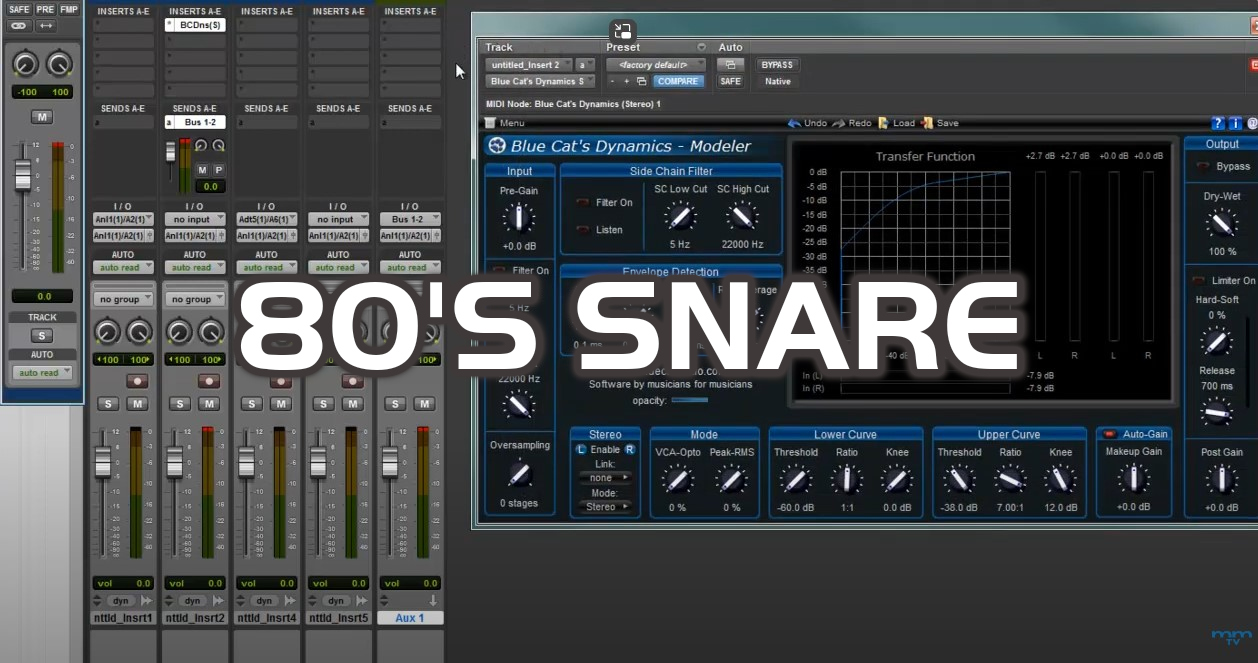Viewport: 1258px width, 663px height.
Task: Click the Blue Cat logo icon
Action: [497, 146]
